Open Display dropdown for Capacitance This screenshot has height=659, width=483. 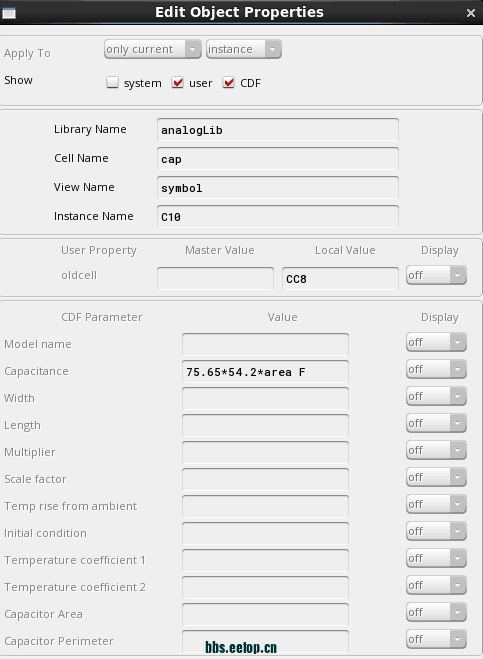tap(436, 369)
